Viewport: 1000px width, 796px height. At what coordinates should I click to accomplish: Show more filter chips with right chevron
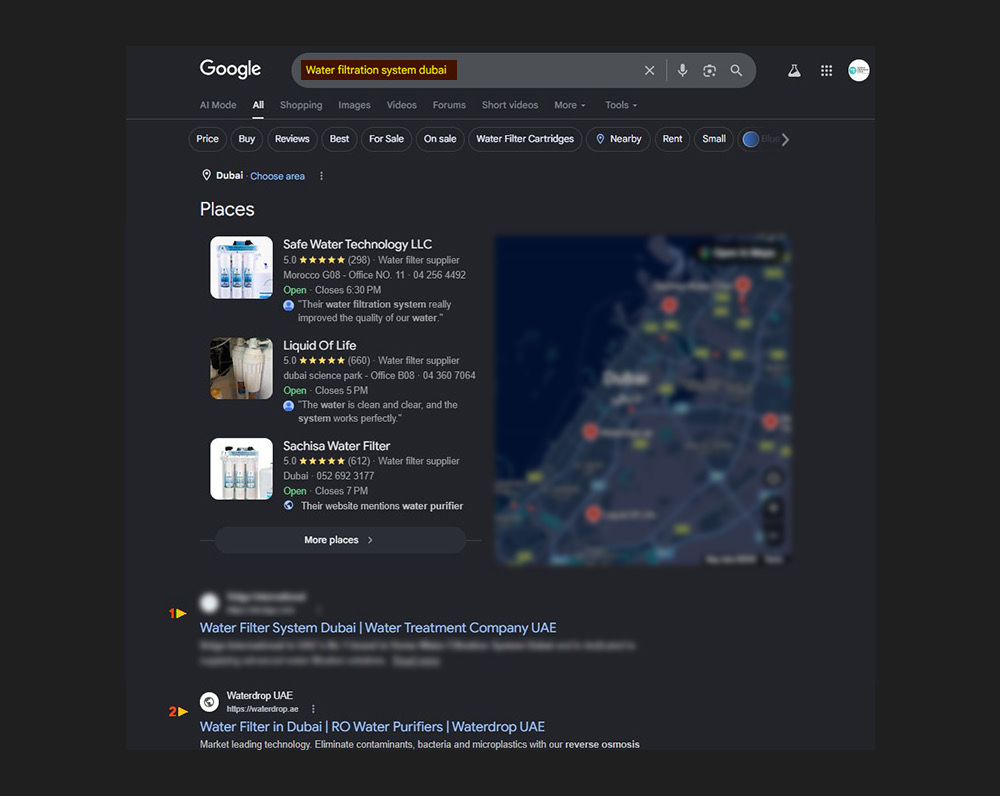786,139
